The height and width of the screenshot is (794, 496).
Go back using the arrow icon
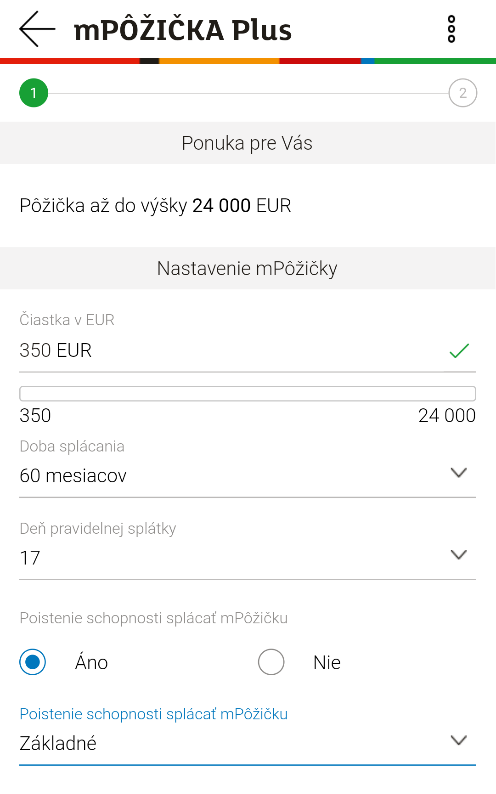click(37, 29)
